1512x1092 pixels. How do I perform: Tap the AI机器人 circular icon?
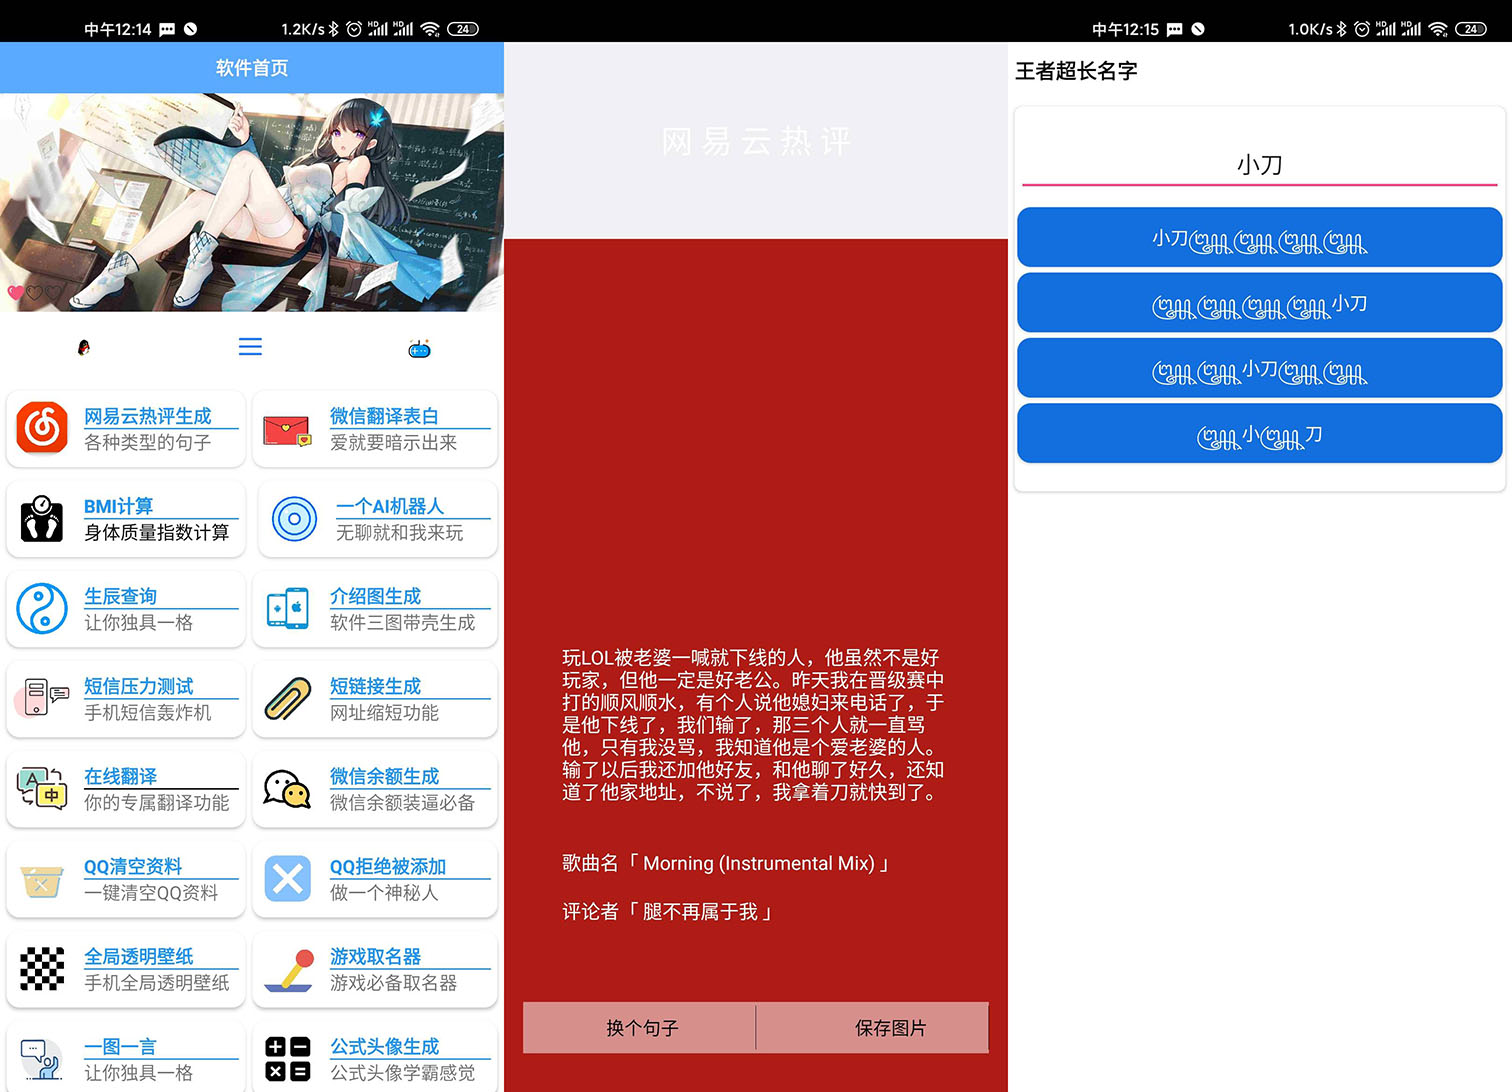(x=294, y=519)
